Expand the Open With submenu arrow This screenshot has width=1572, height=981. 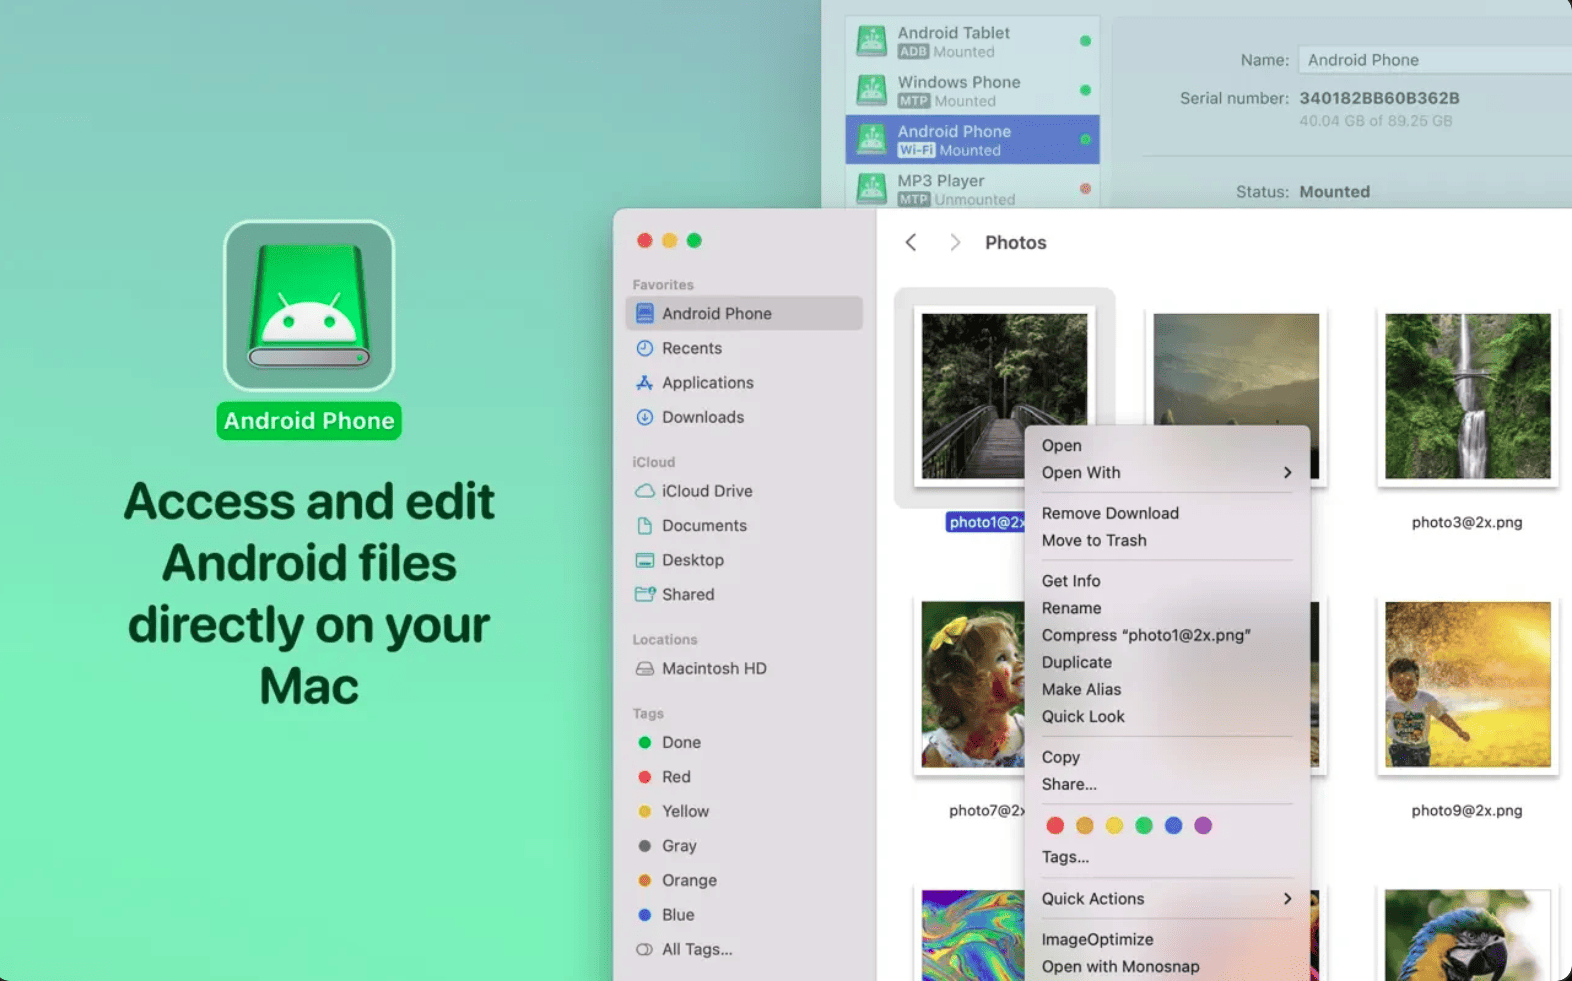pyautogui.click(x=1287, y=472)
